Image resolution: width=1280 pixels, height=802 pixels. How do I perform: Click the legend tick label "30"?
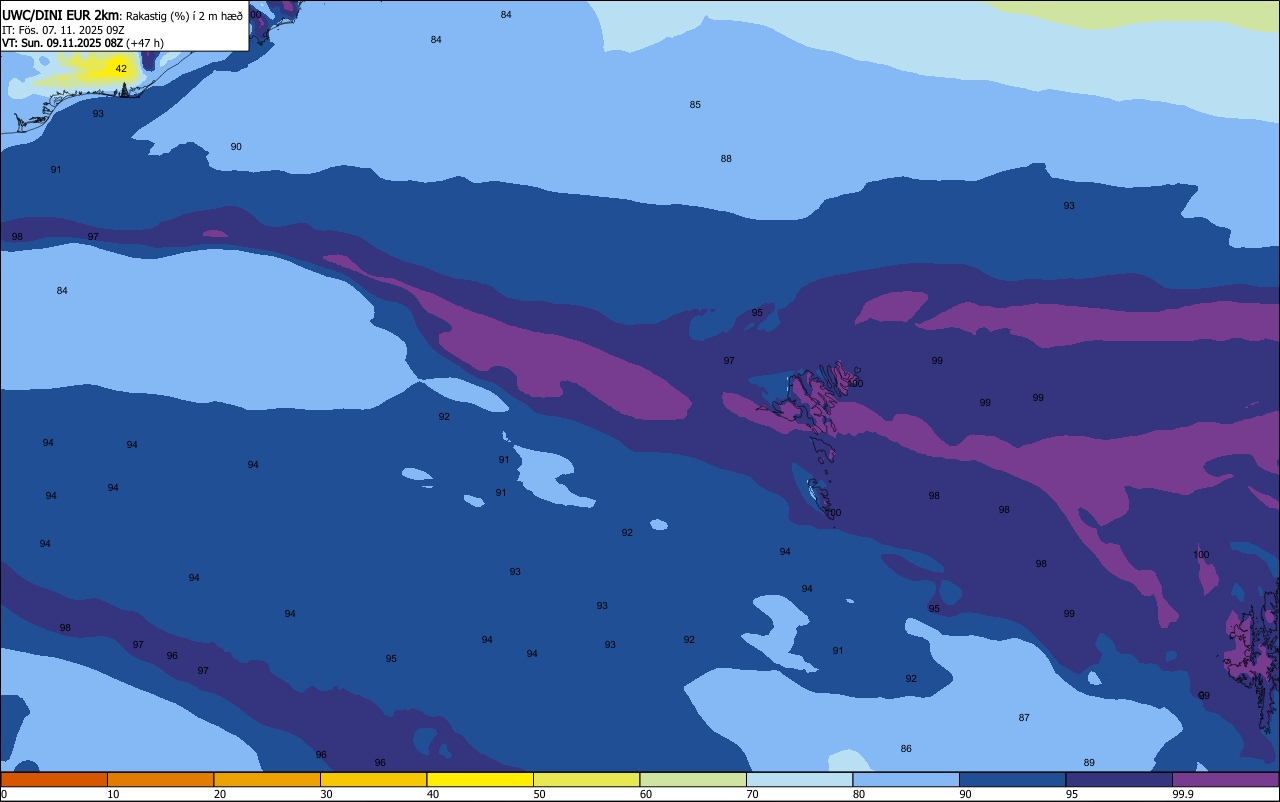[326, 794]
